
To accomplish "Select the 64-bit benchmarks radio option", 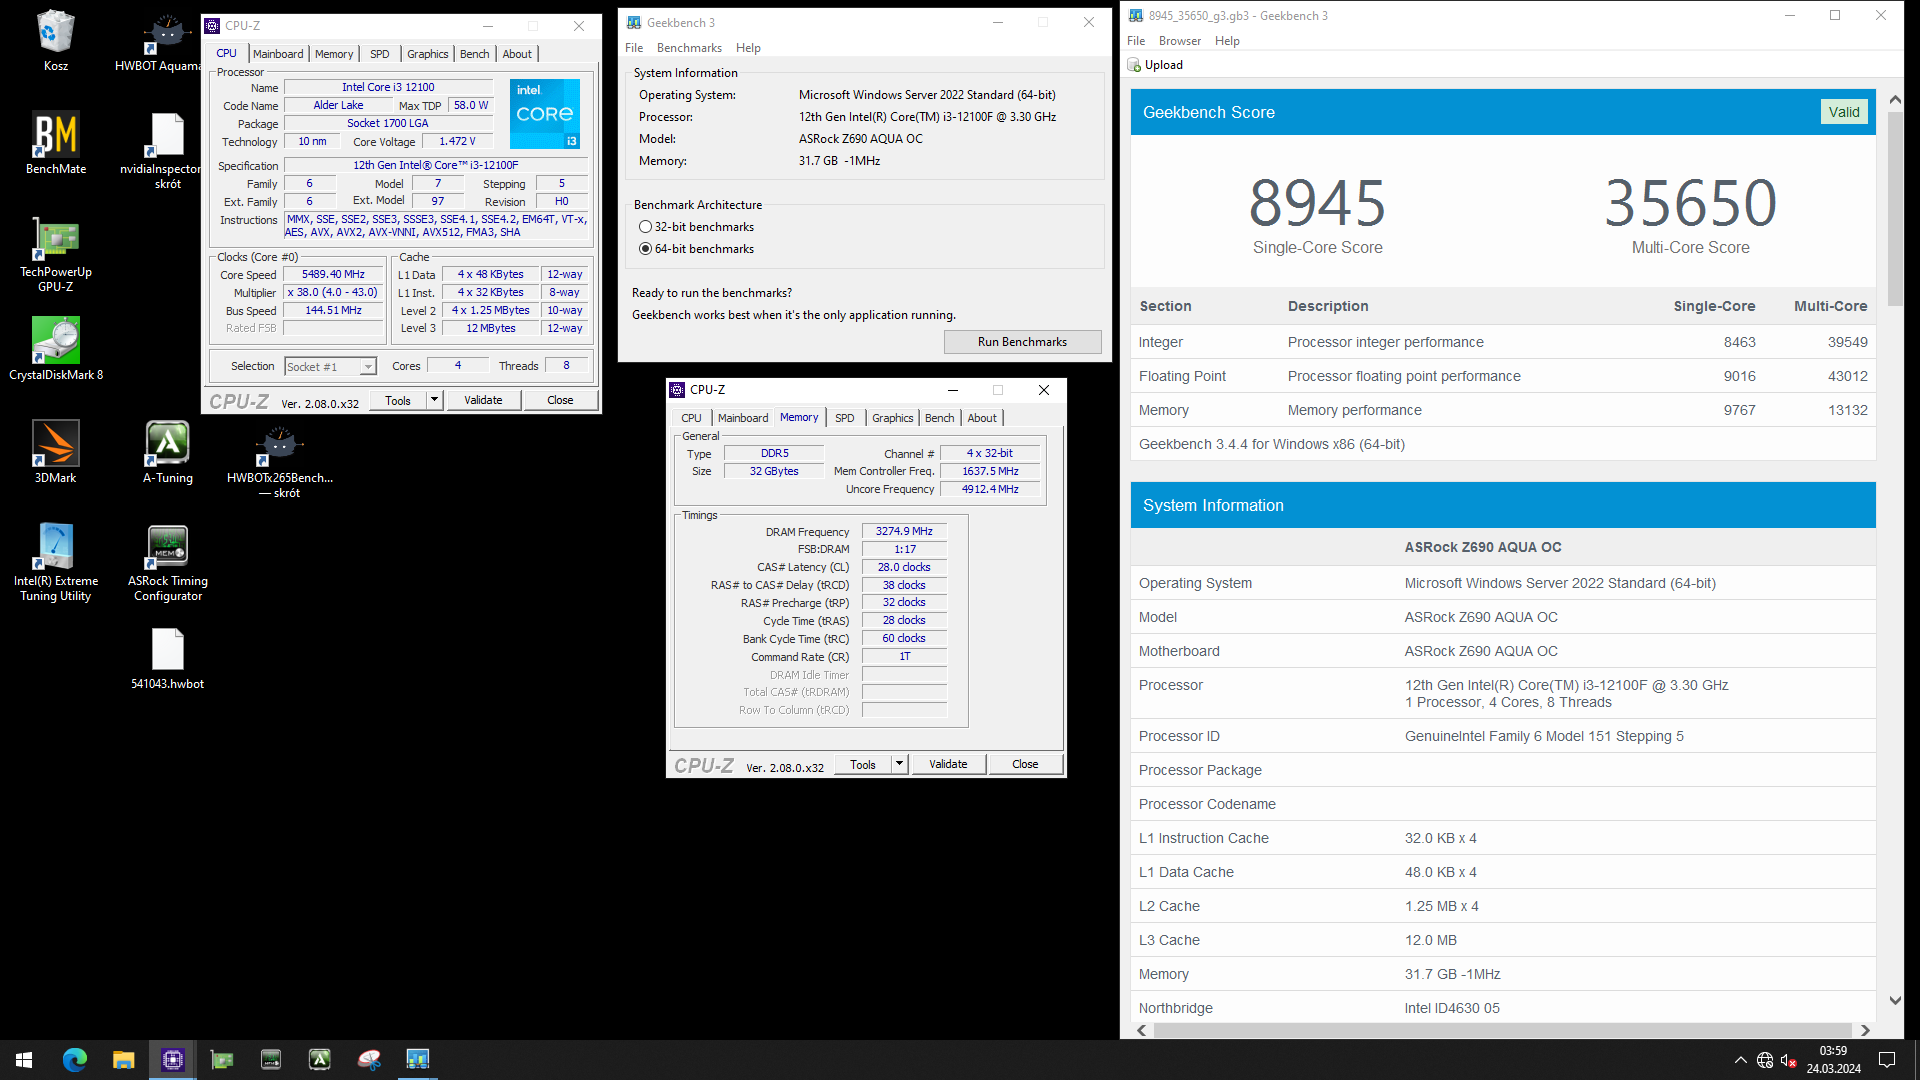I will coord(645,249).
